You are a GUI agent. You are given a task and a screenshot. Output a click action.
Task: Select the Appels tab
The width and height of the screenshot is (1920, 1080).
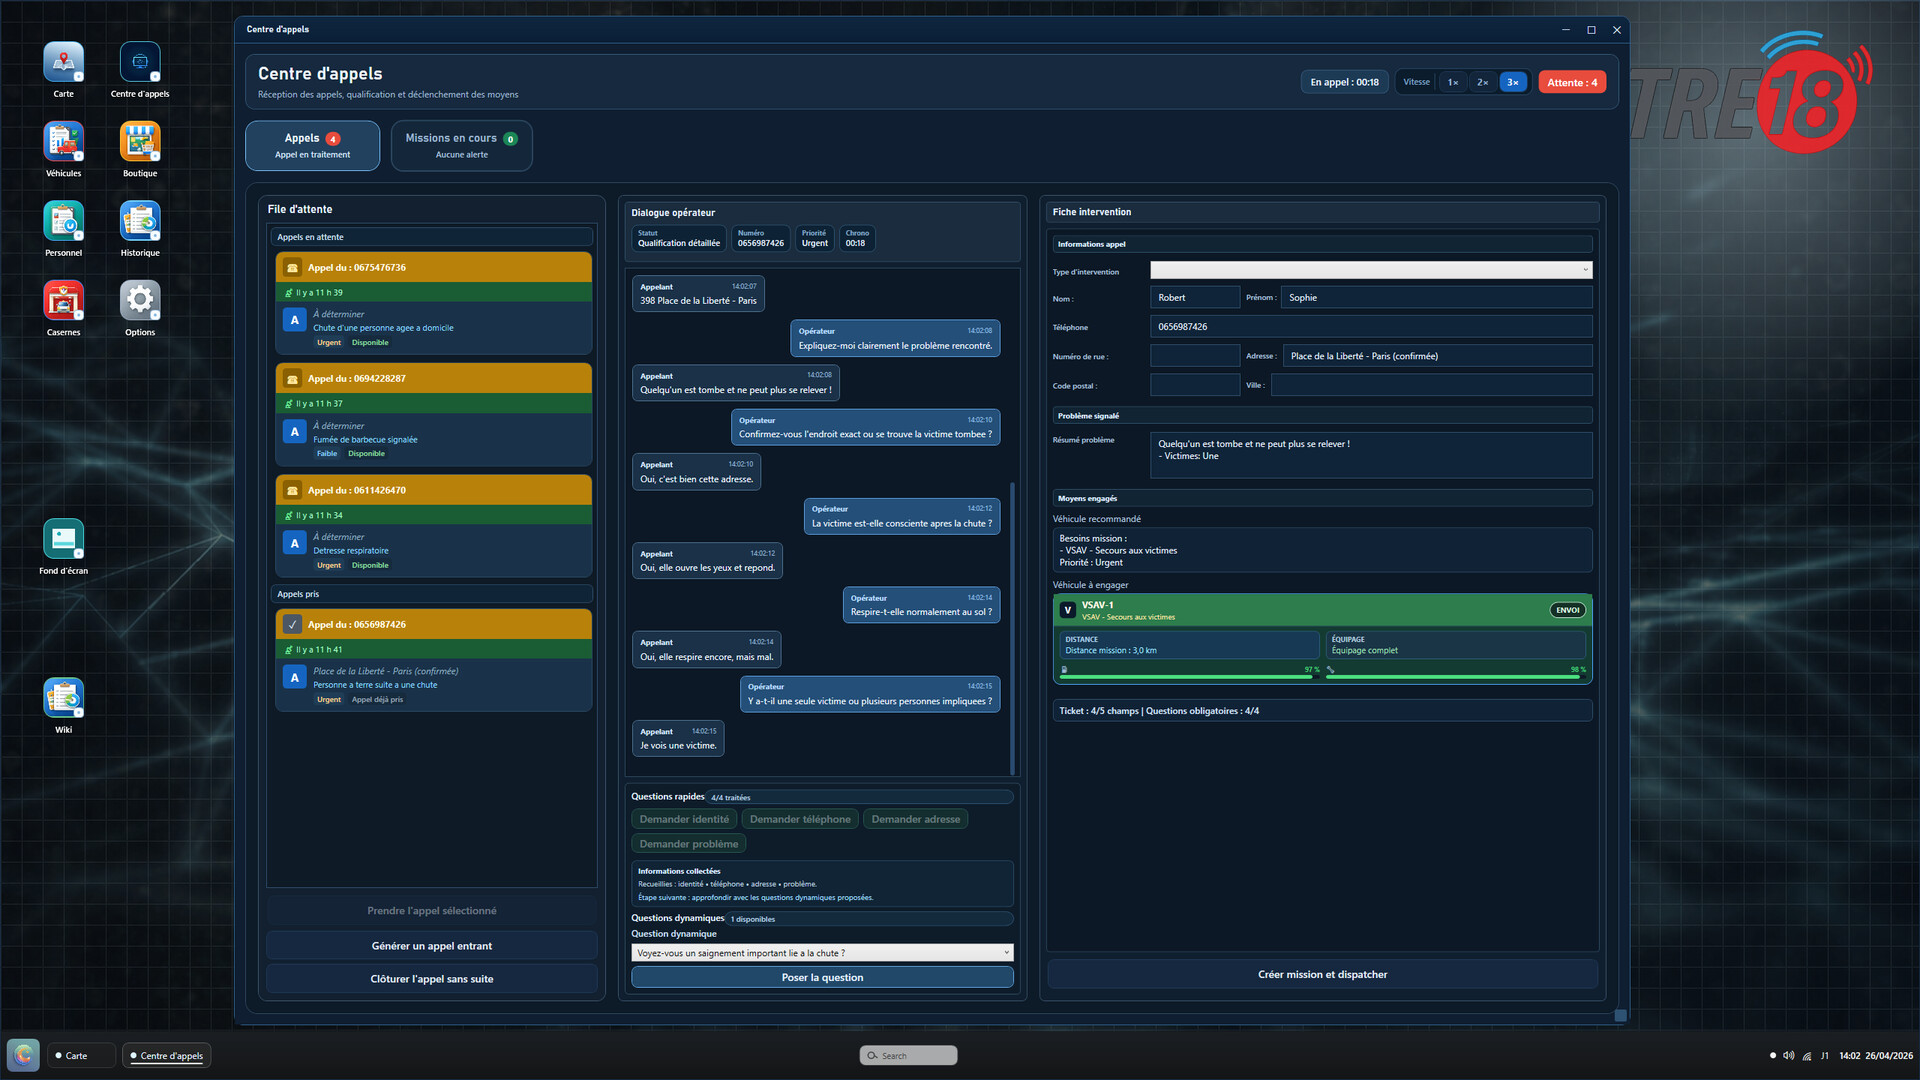tap(312, 146)
